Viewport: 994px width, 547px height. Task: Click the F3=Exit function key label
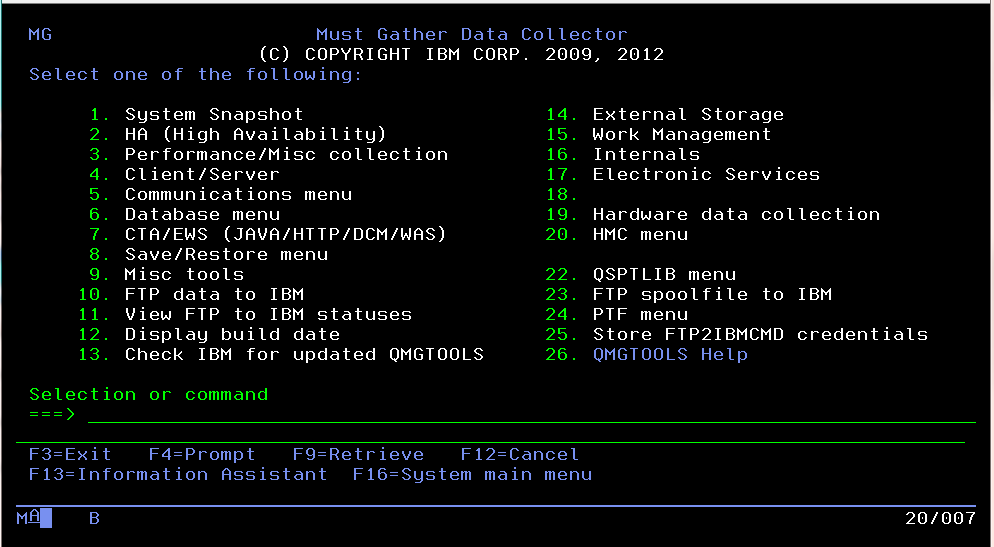click(70, 454)
